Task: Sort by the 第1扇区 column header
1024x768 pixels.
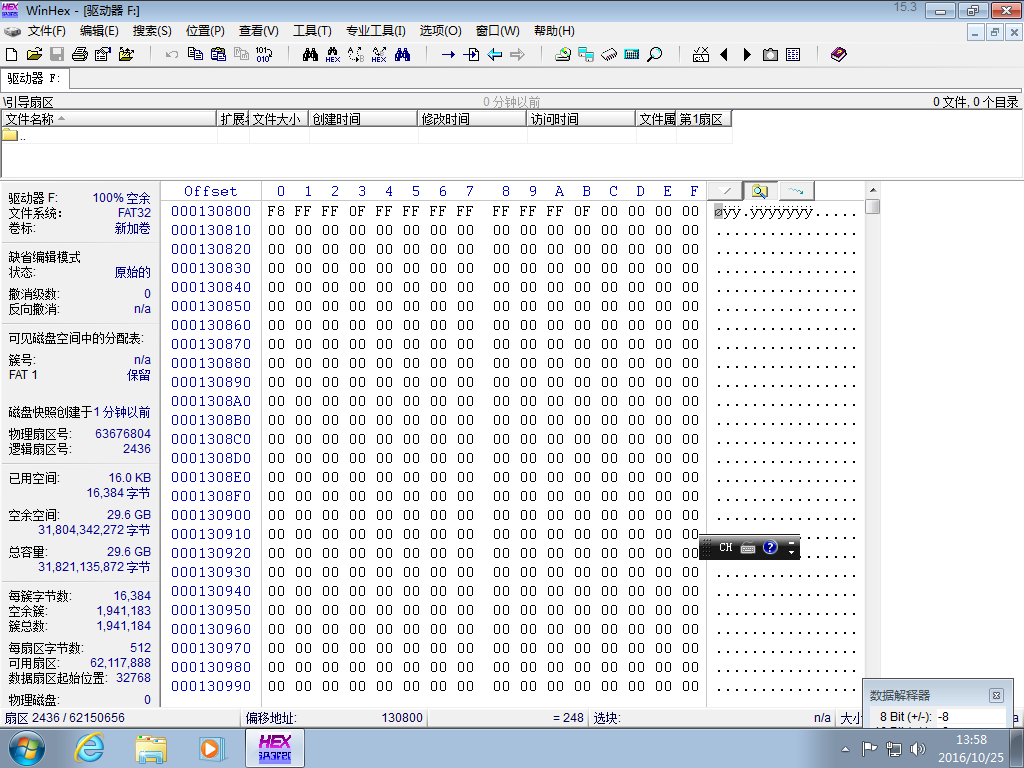Action: click(703, 119)
